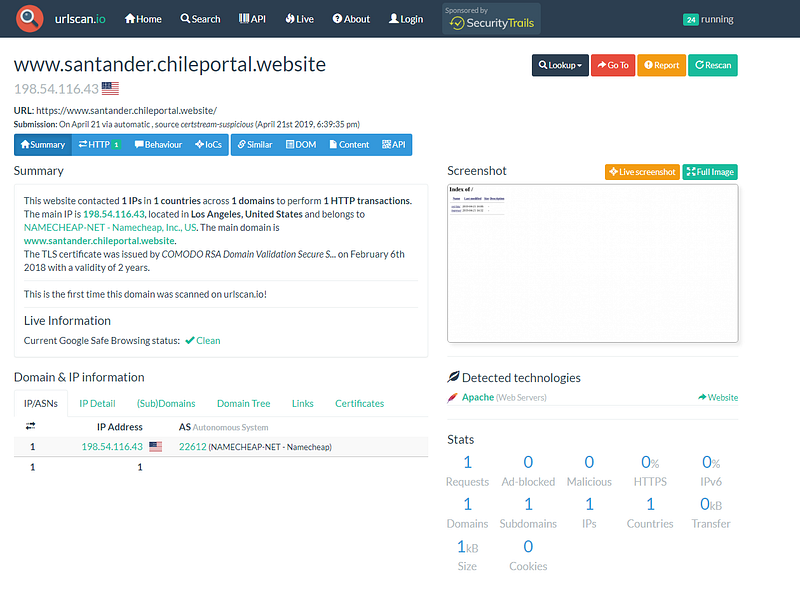Expand the Lookup dropdown button

click(x=560, y=65)
